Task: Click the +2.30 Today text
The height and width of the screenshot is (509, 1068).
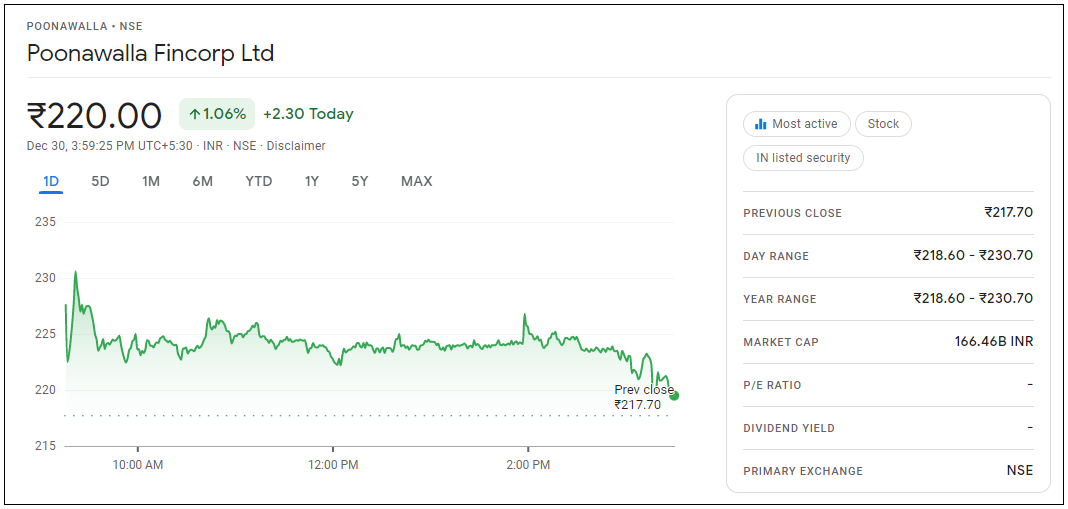Action: tap(308, 114)
